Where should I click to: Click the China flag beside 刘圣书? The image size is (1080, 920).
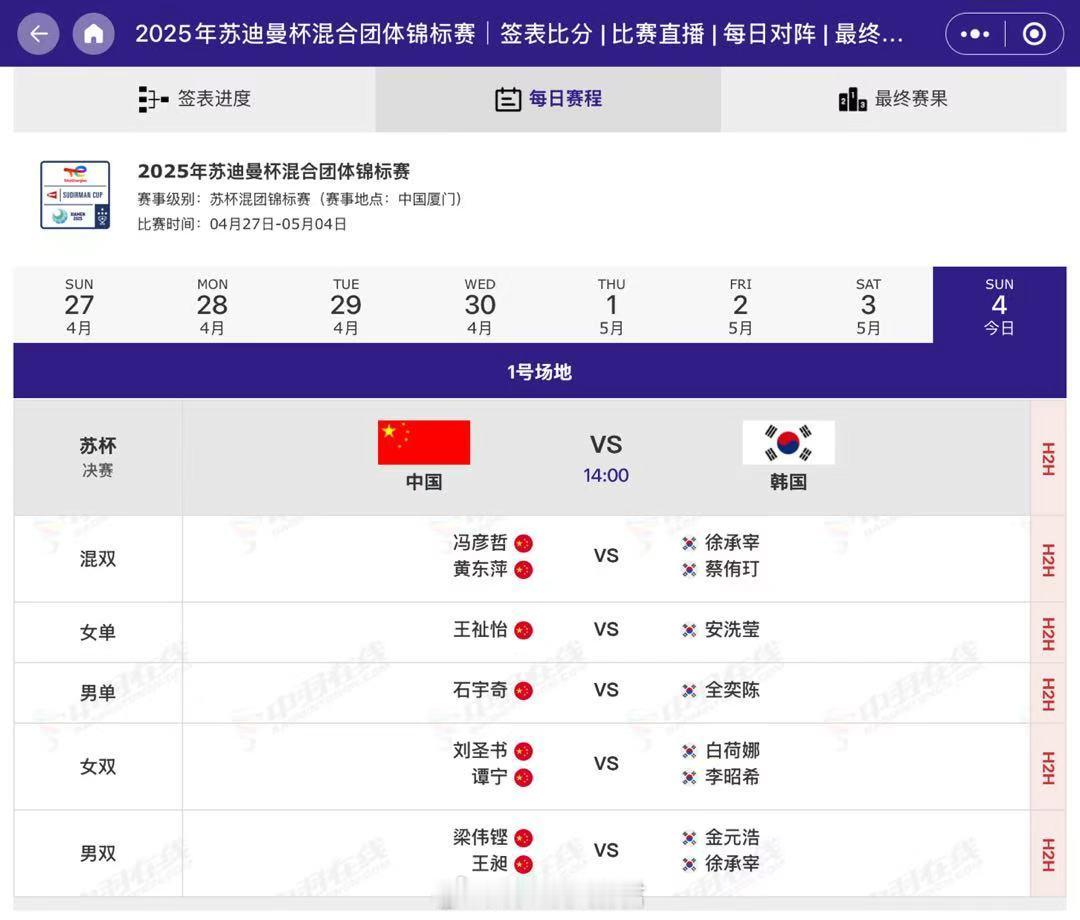523,751
